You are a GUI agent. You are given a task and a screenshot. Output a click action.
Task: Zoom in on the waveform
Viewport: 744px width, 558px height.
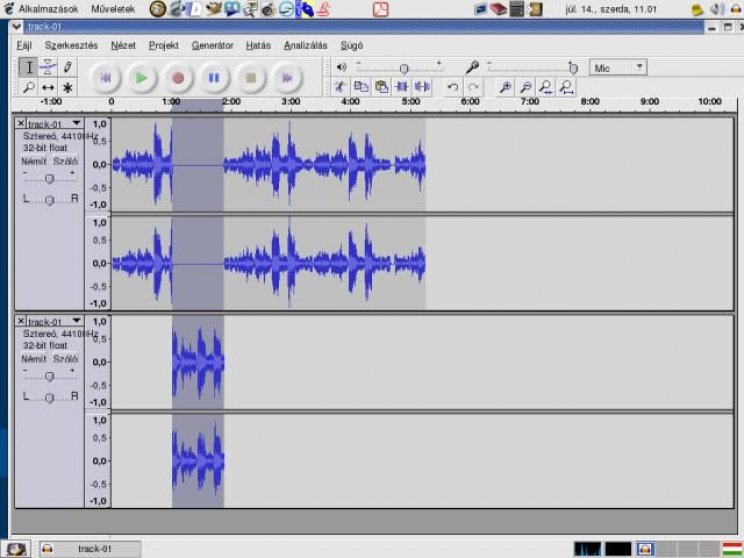coord(505,87)
